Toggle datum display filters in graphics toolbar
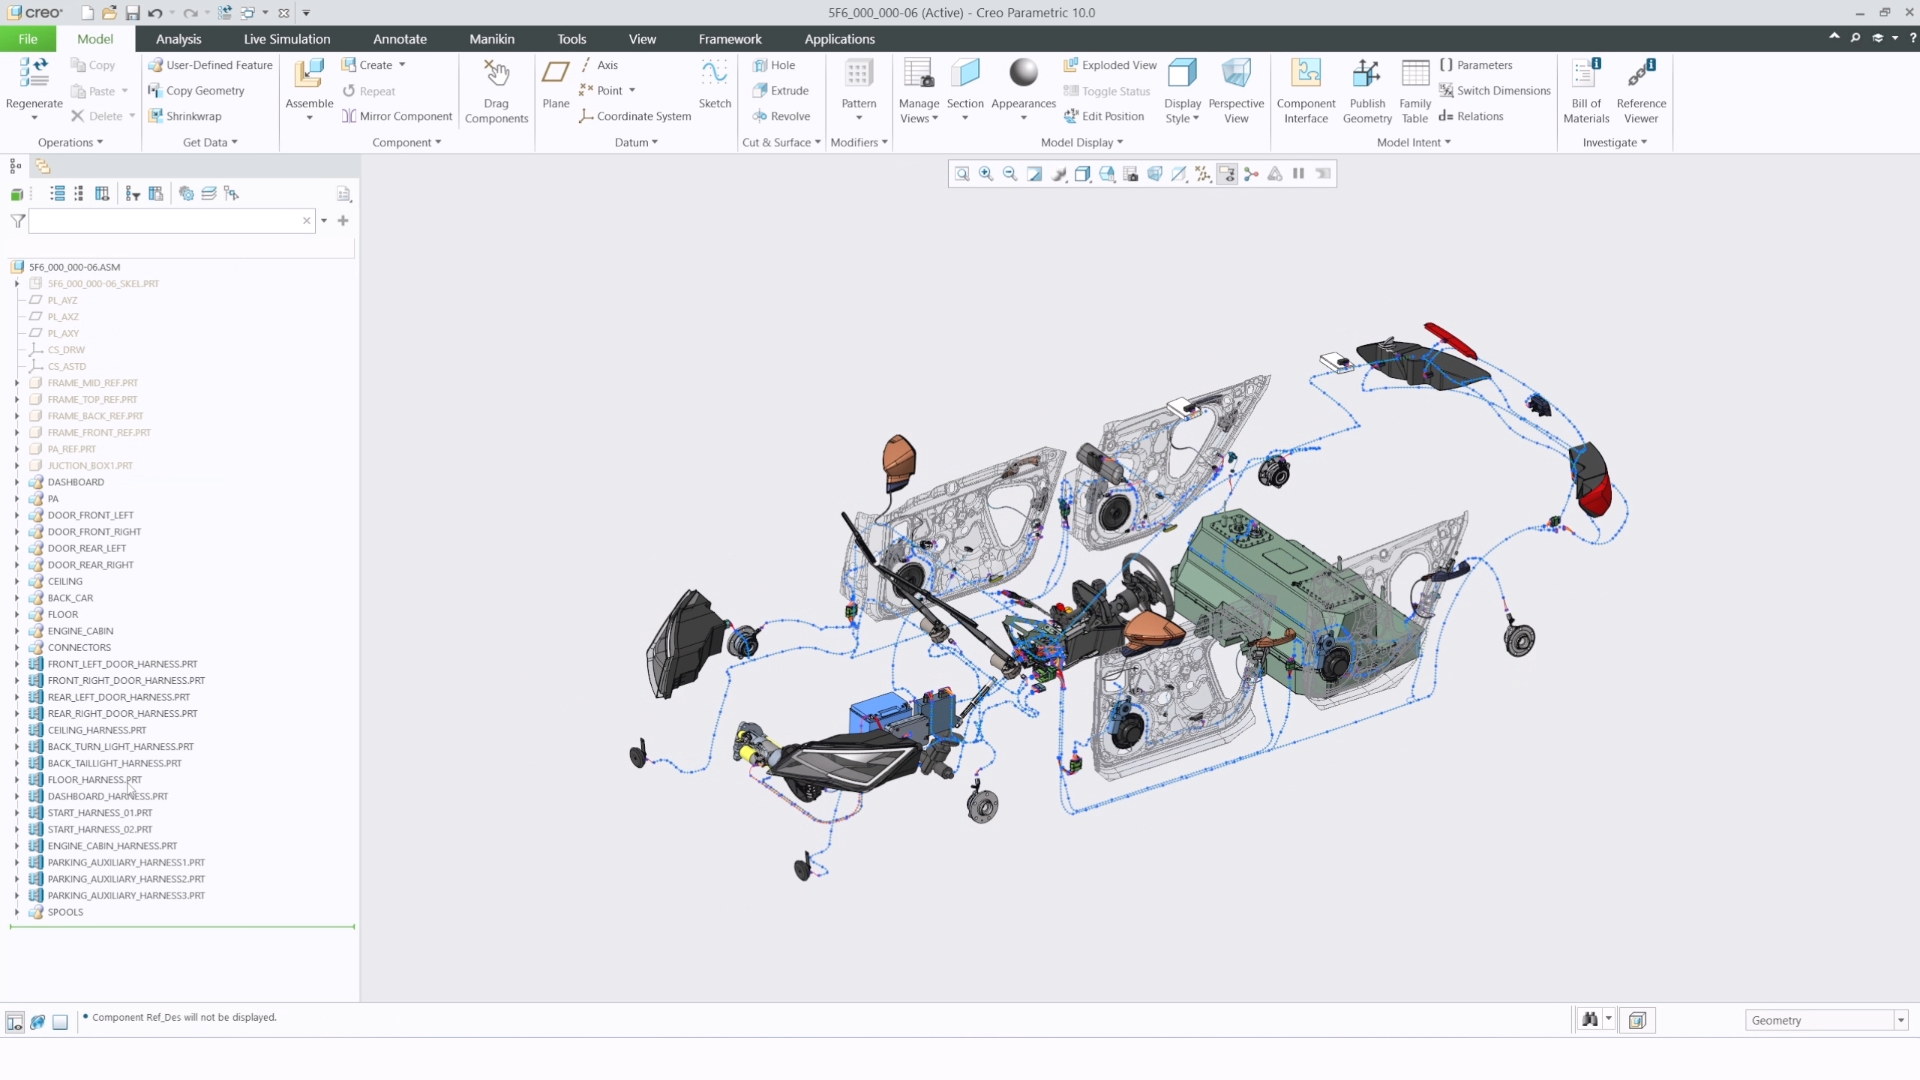 point(1203,174)
